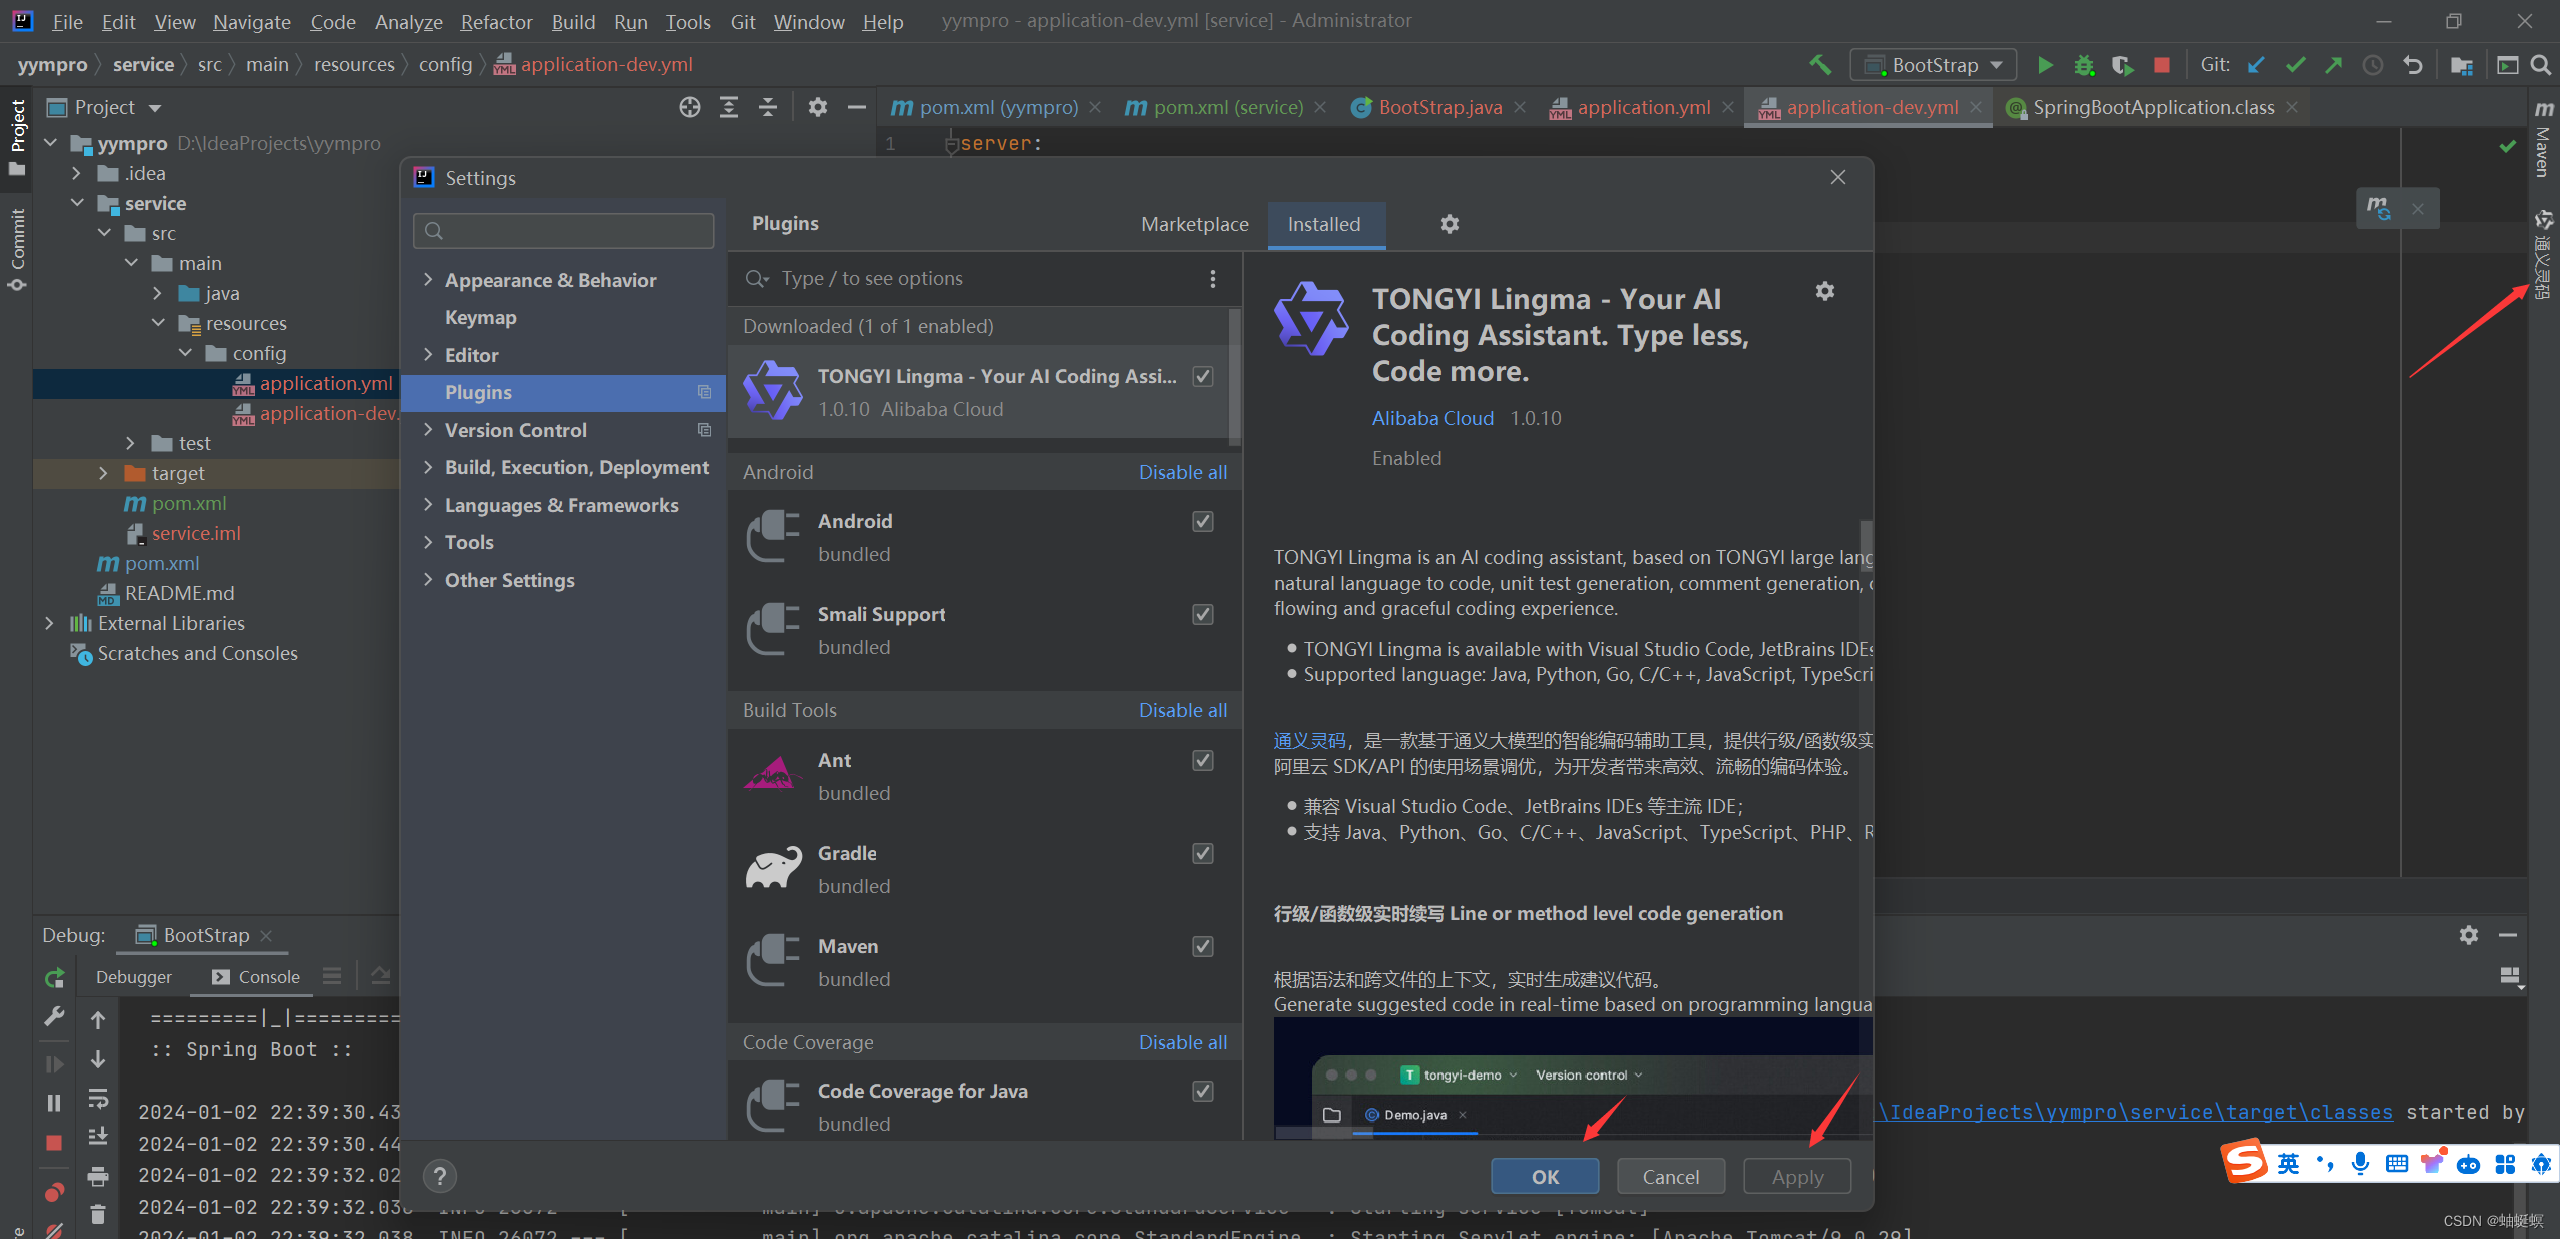Screen dimensions: 2560x1239
Task: Expand Build, Execution, Deployment settings
Action: click(428, 467)
